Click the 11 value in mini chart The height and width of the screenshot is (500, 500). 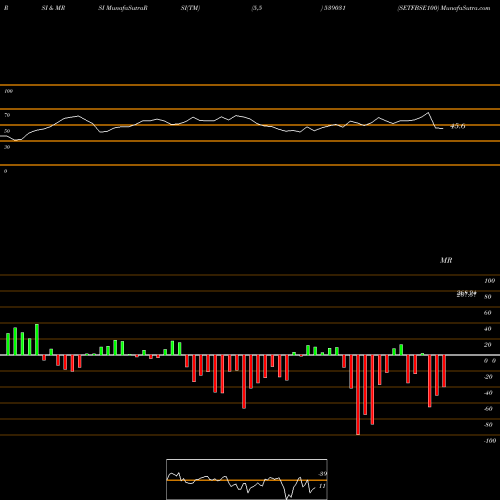point(322,486)
